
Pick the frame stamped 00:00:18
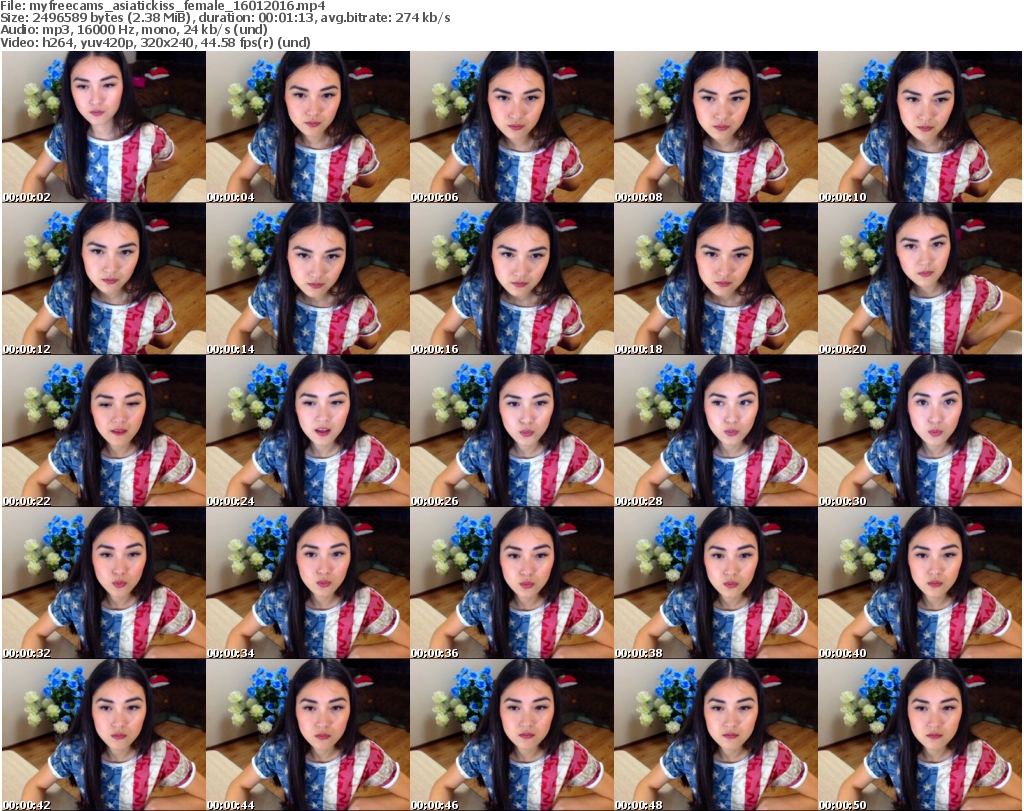click(716, 279)
